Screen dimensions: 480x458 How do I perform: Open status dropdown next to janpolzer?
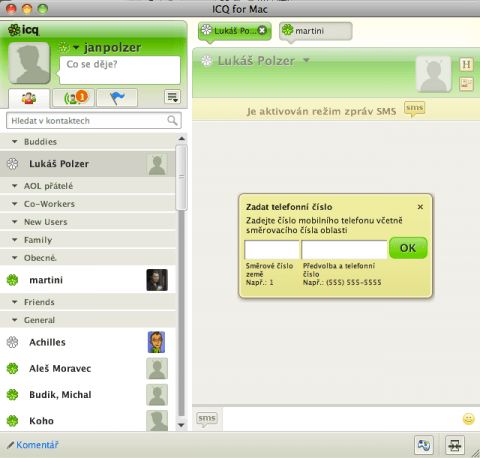pyautogui.click(x=76, y=48)
